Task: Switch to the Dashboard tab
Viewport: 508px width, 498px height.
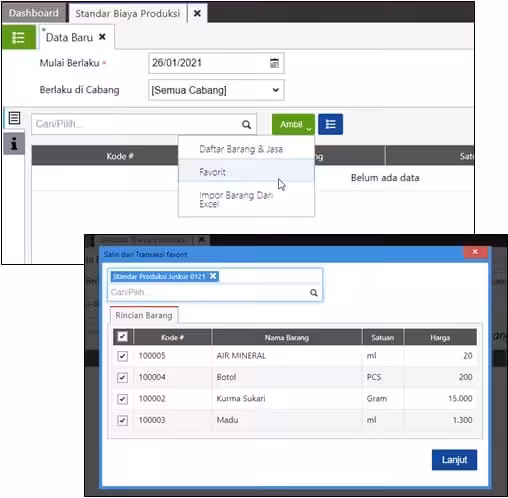Action: (34, 13)
